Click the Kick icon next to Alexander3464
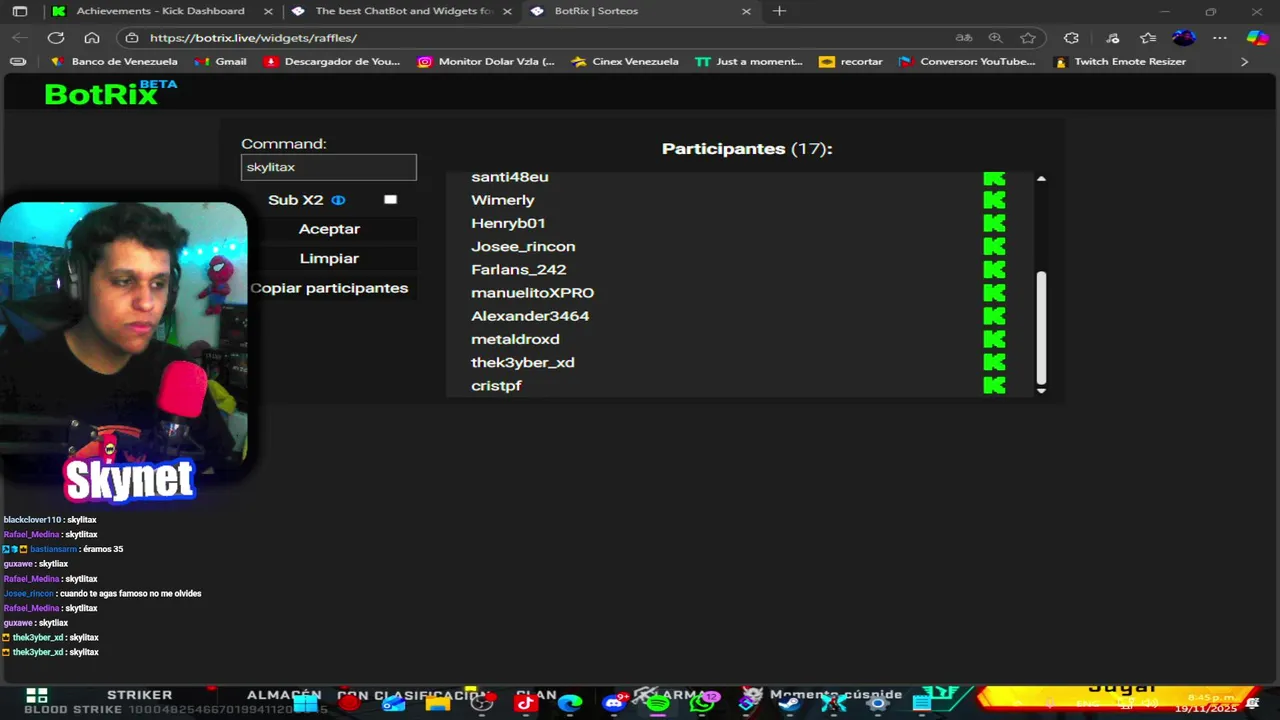 pos(994,316)
